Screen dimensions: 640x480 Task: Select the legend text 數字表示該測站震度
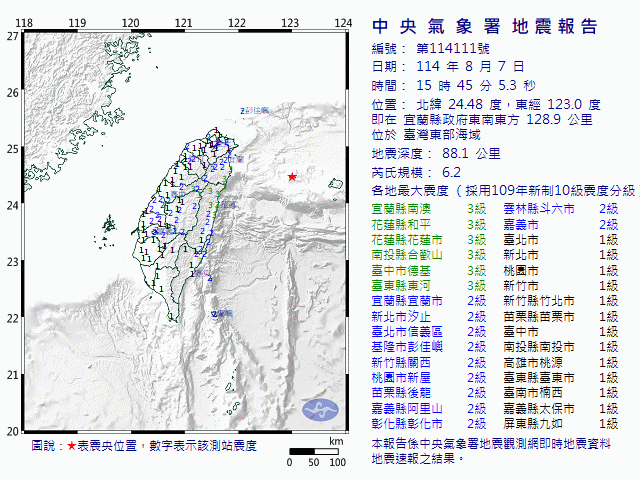[203, 446]
